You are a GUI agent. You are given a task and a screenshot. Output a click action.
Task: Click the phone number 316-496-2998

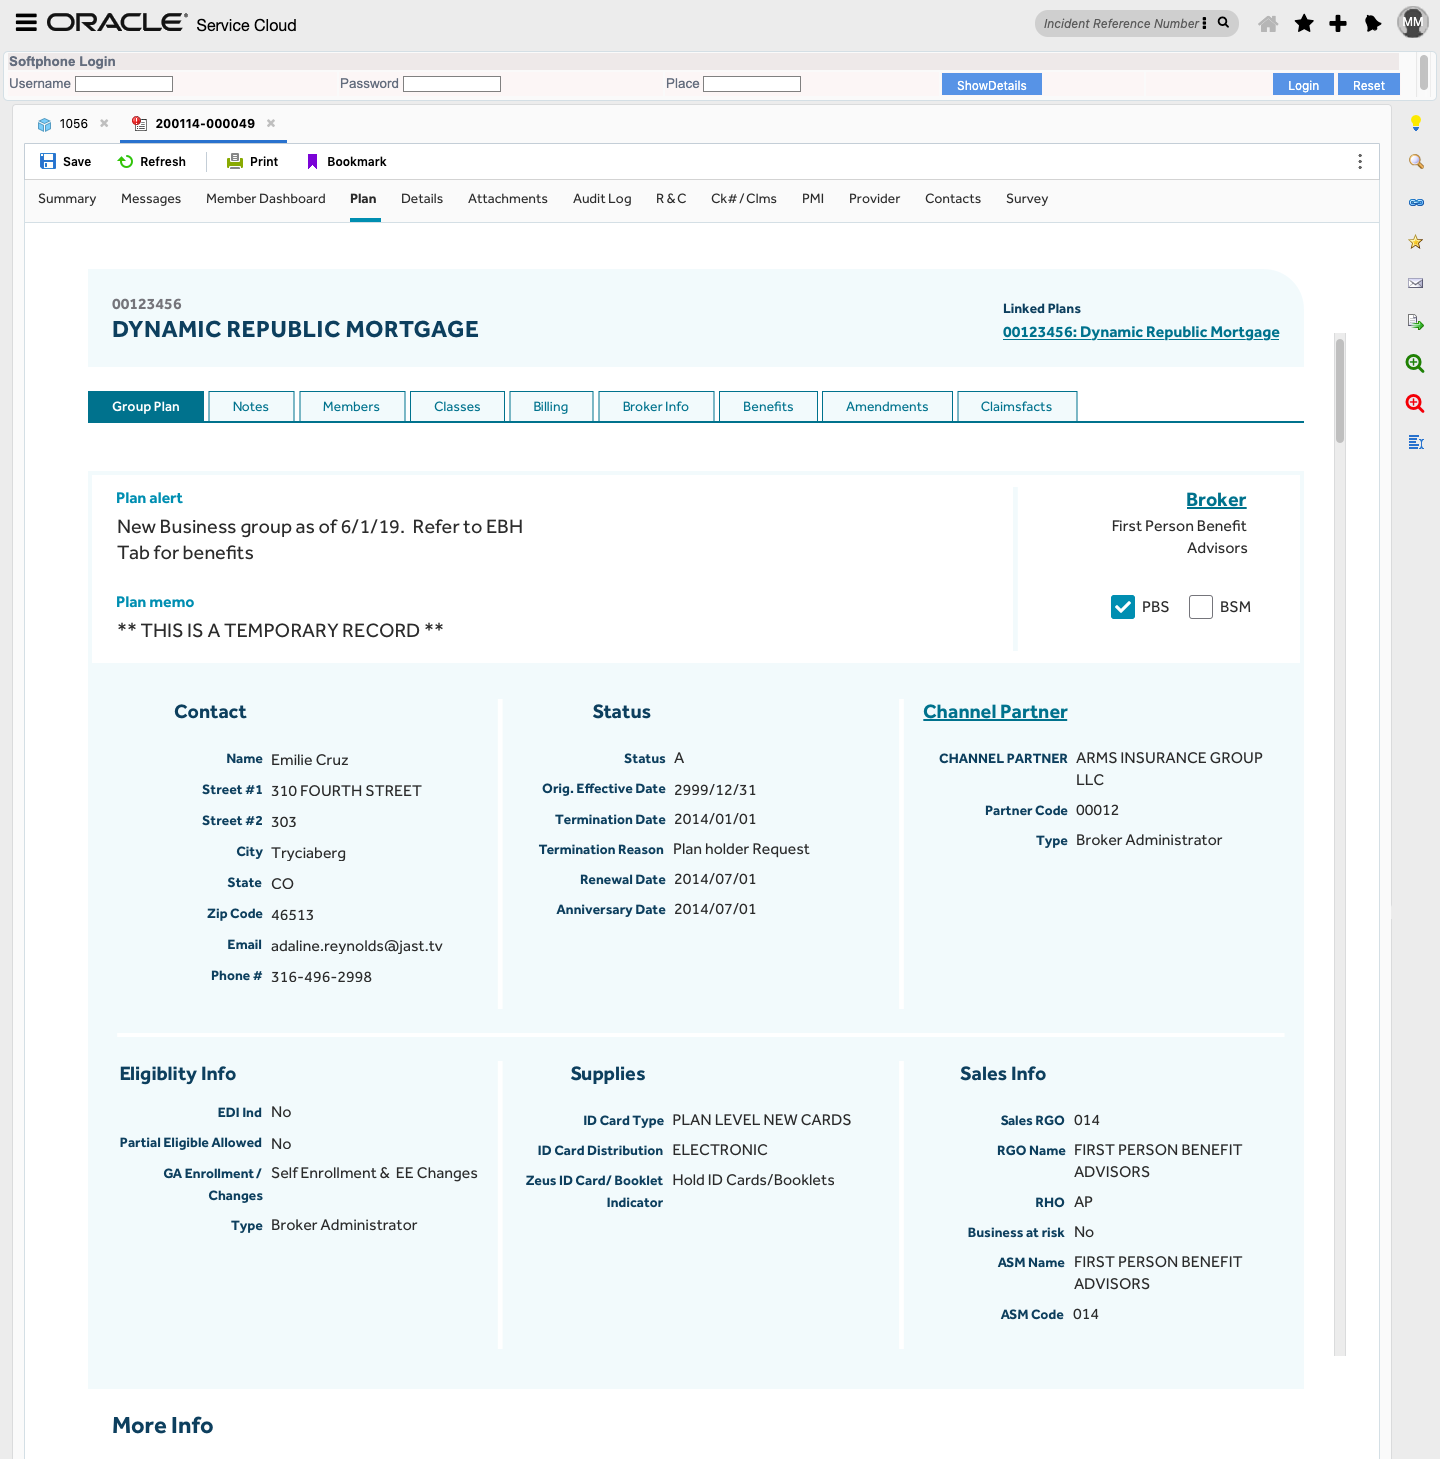(321, 977)
